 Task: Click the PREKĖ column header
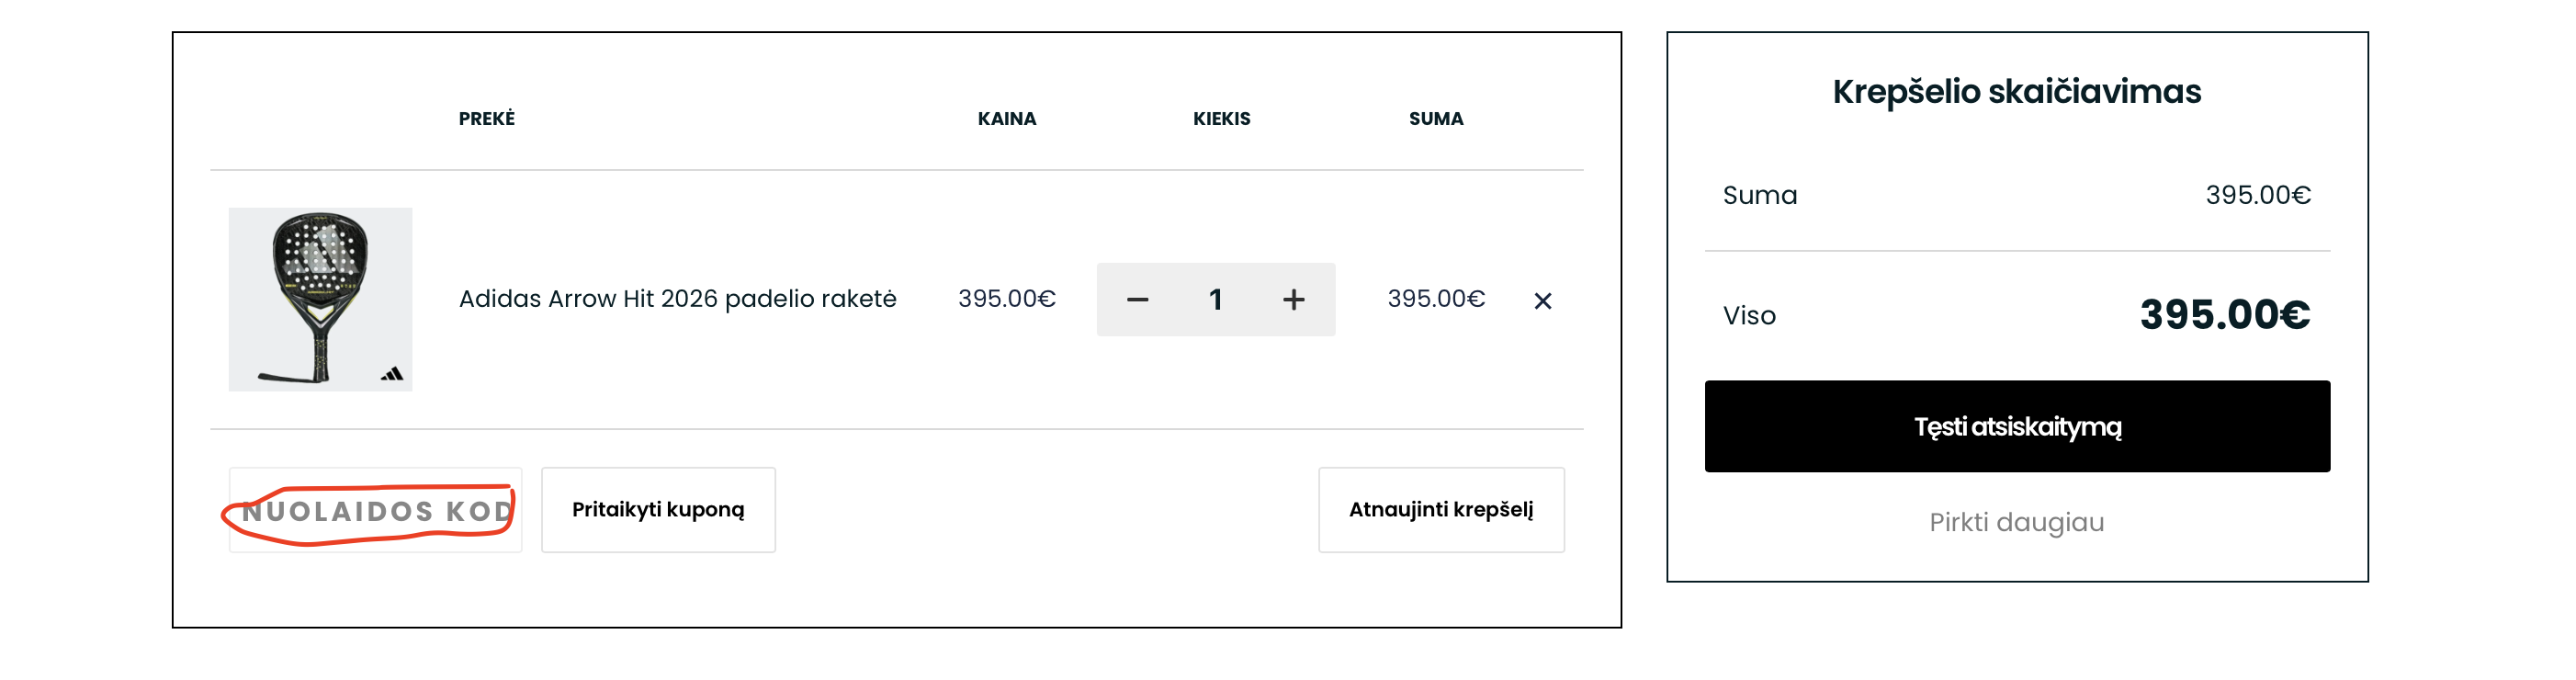tap(486, 119)
